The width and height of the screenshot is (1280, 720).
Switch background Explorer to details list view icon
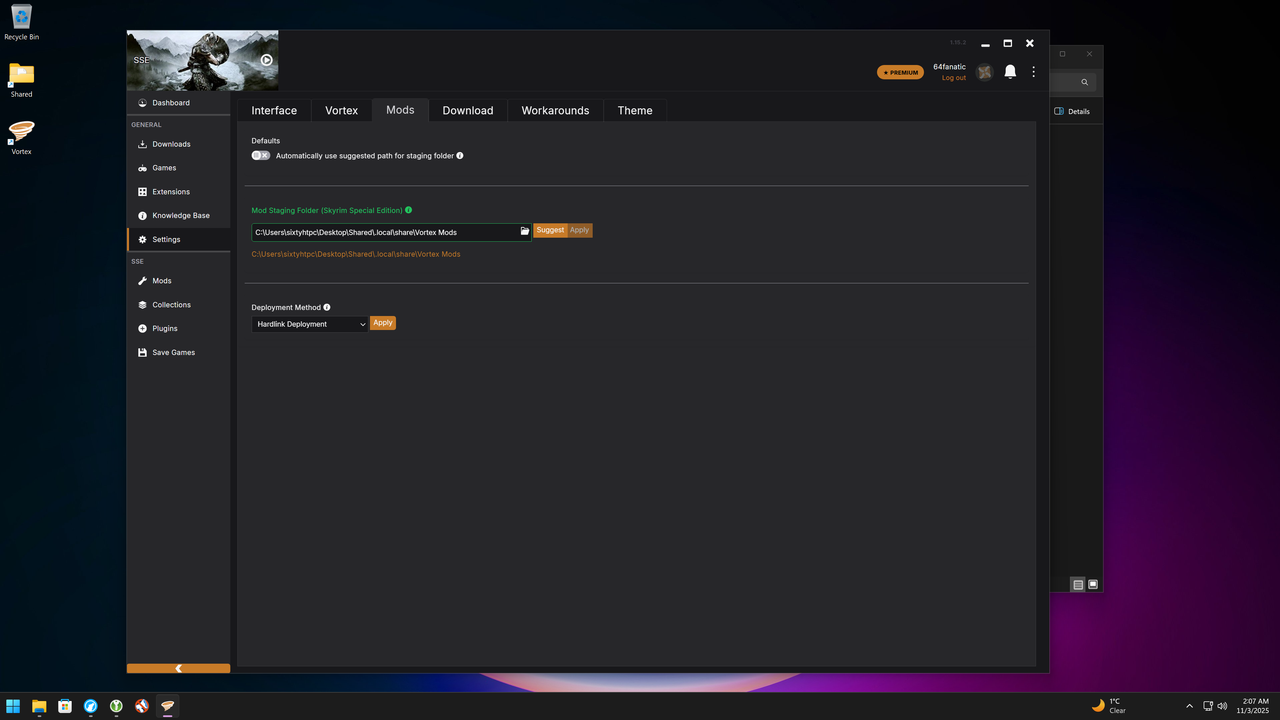[1078, 585]
